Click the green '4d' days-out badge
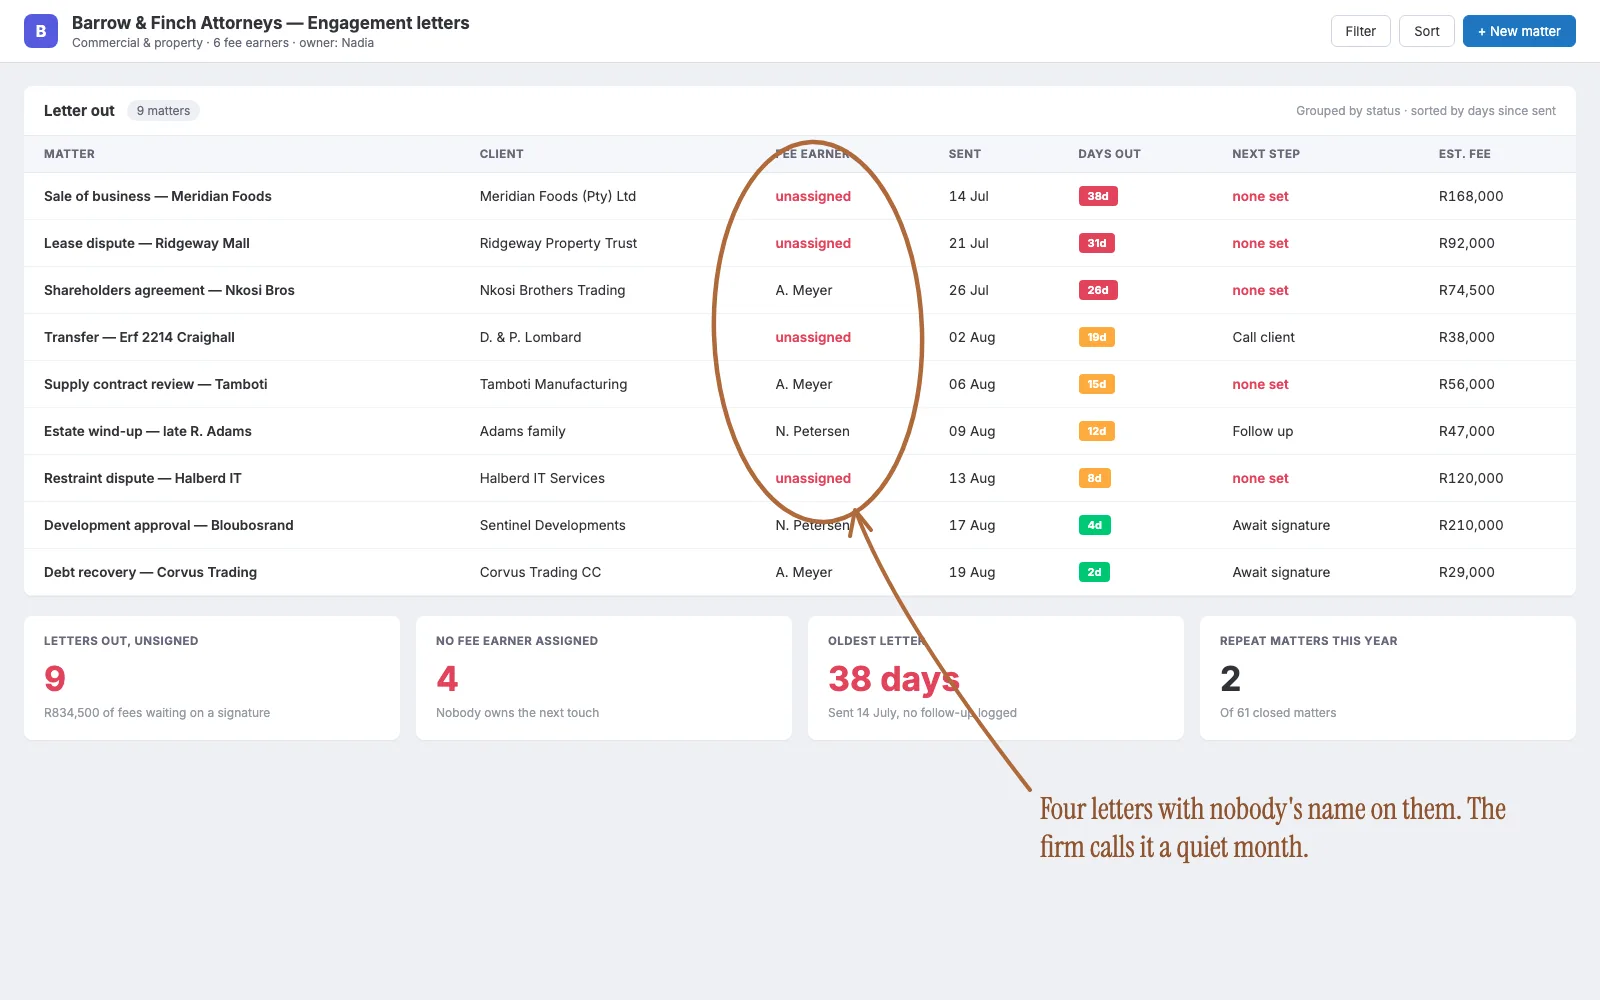The height and width of the screenshot is (1000, 1600). [x=1094, y=525]
